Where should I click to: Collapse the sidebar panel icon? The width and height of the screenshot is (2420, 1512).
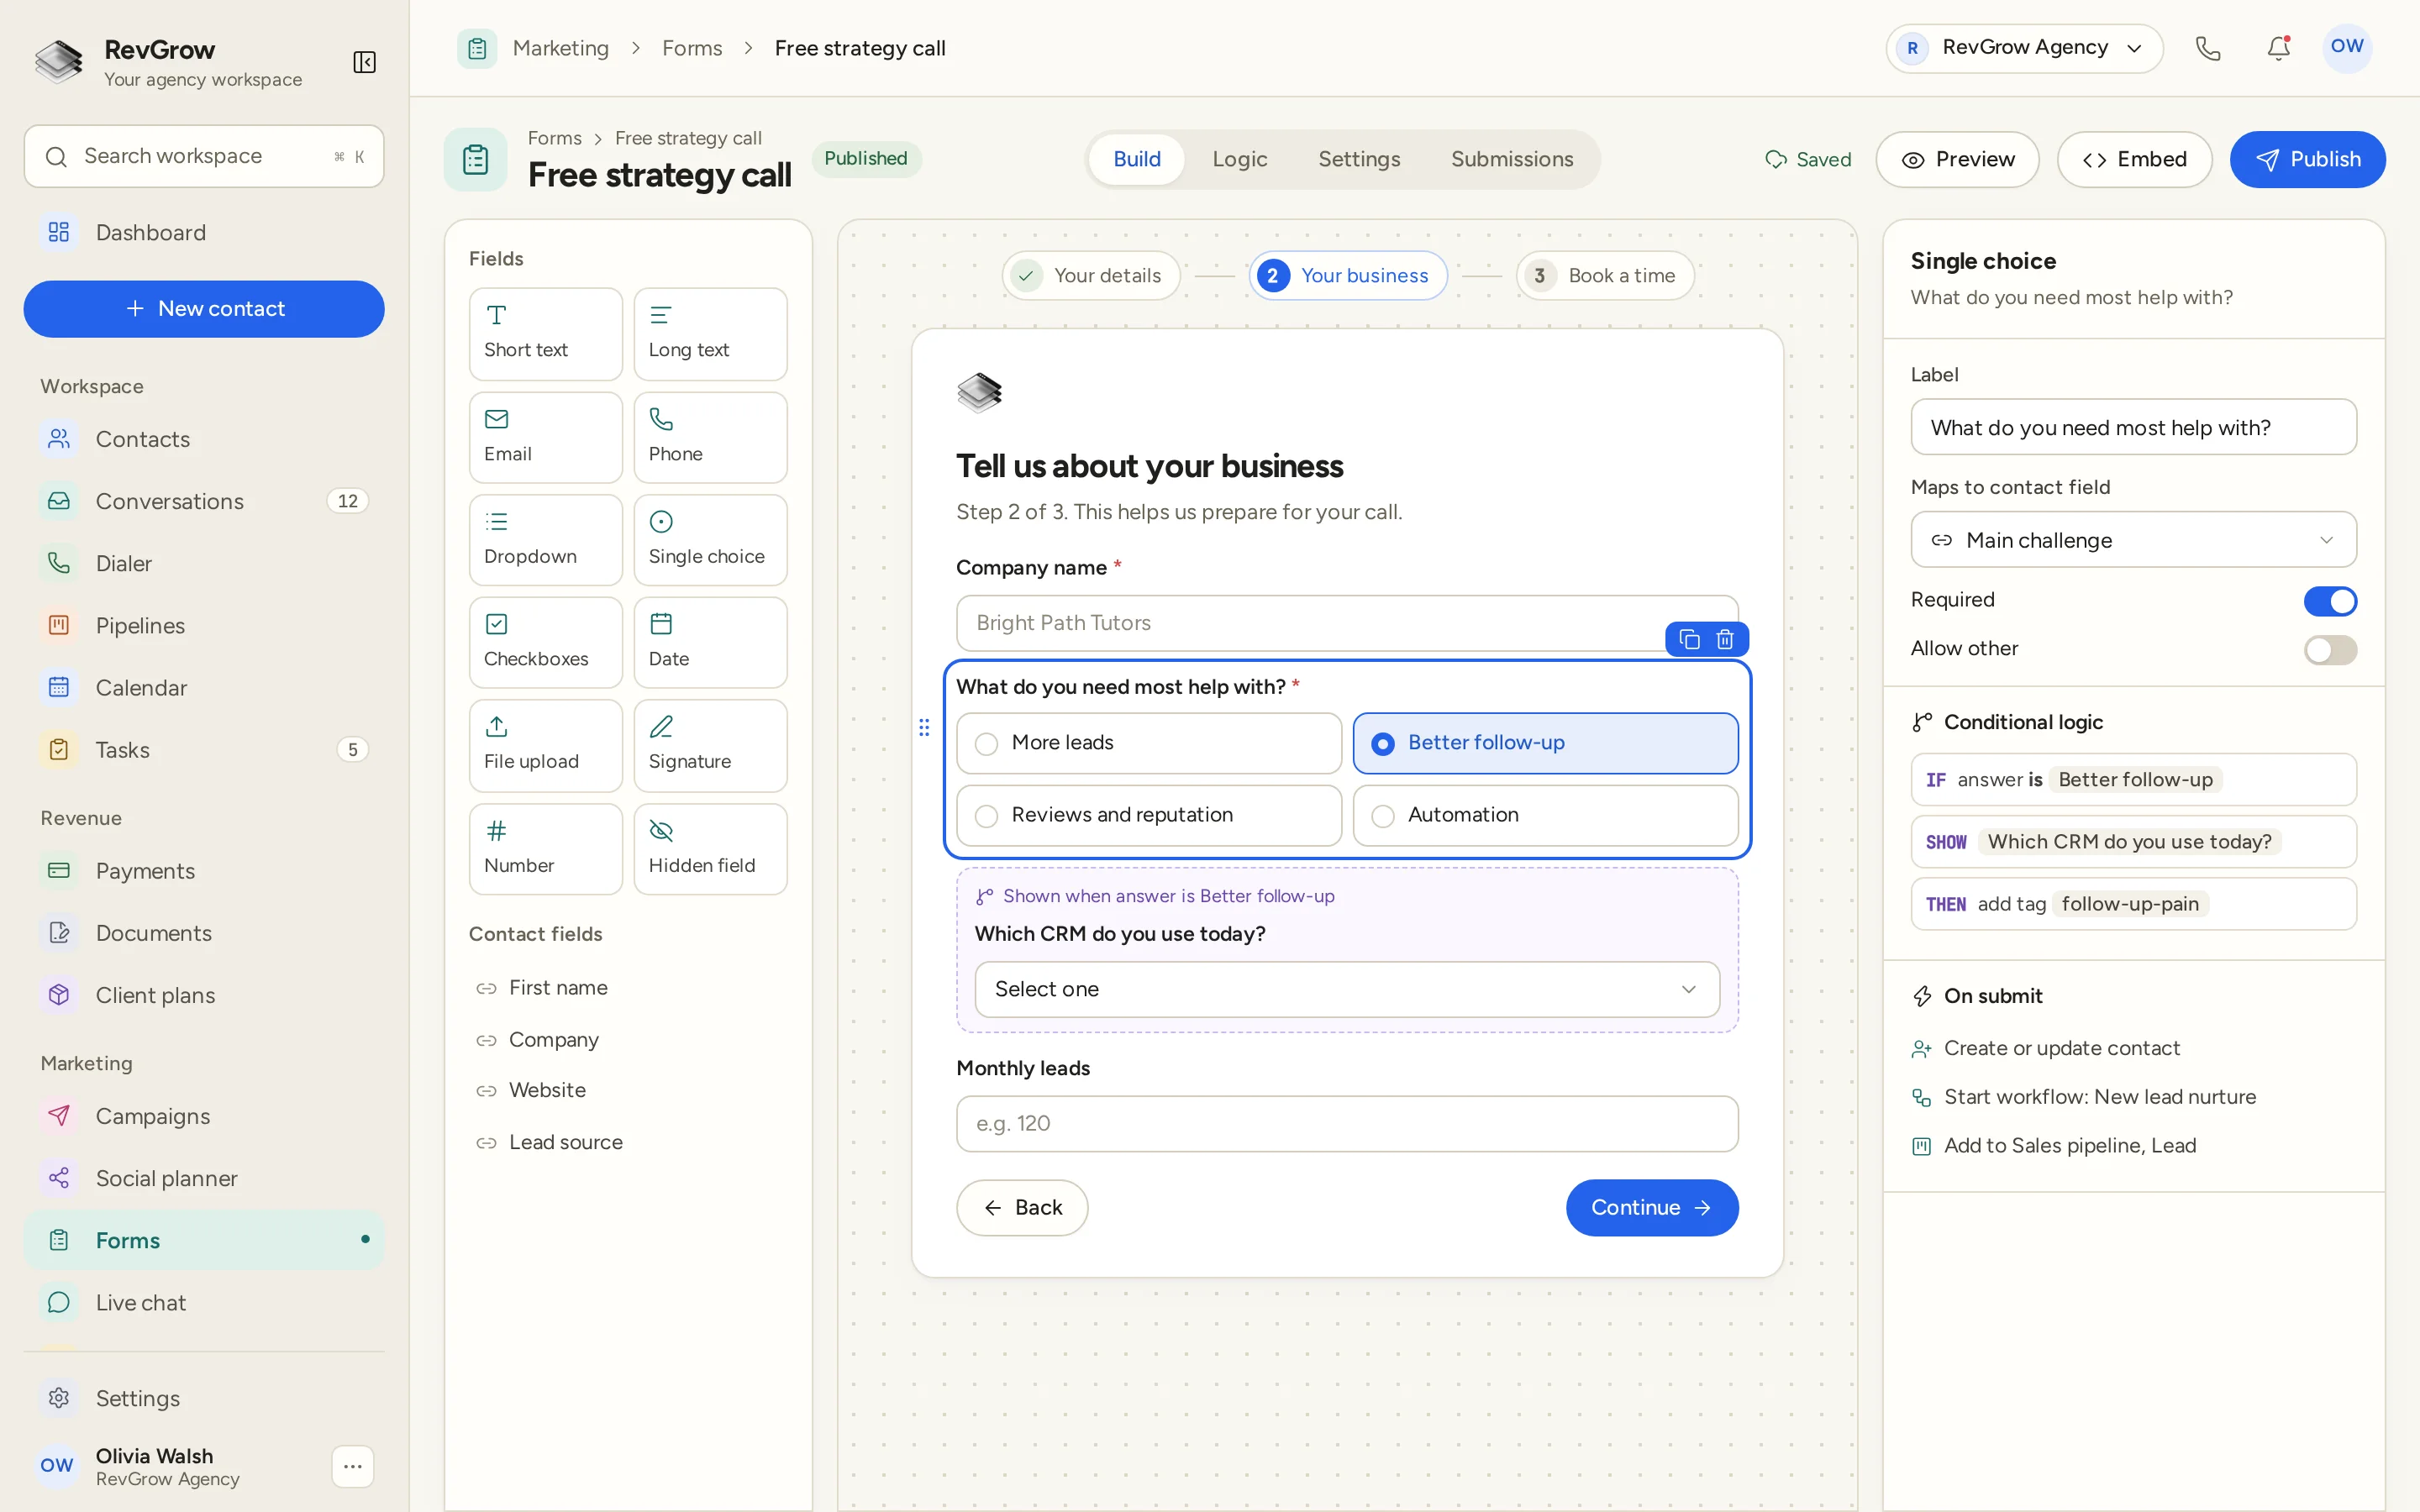(x=364, y=62)
